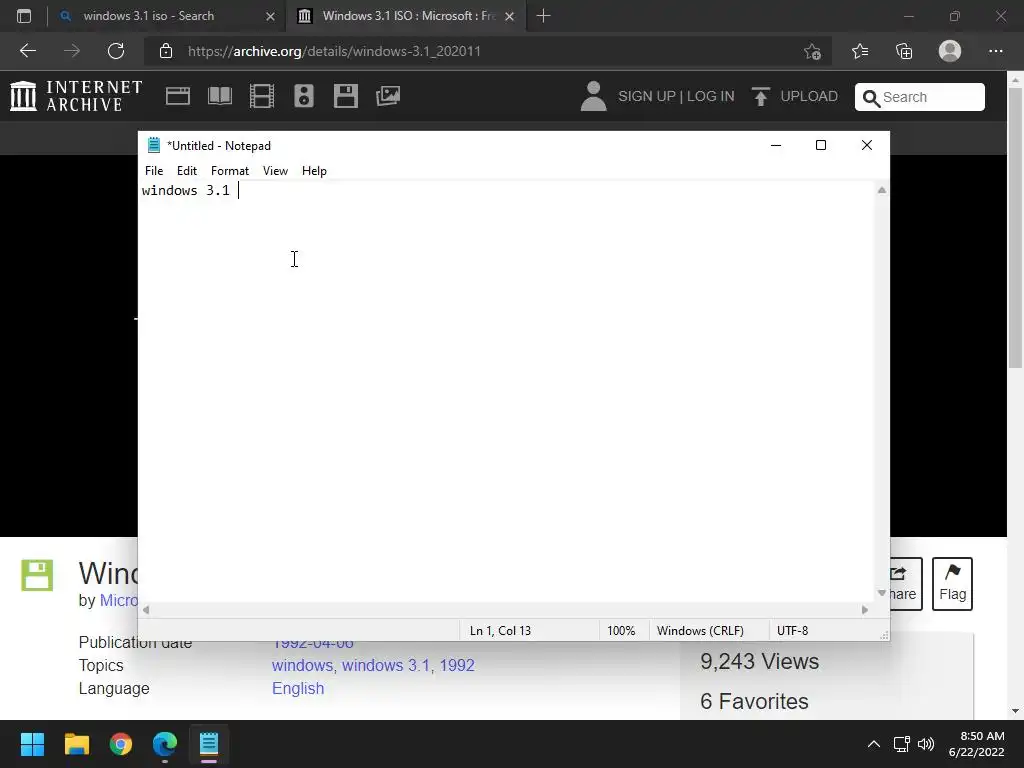This screenshot has height=768, width=1024.
Task: Click the browser page scrollbar thumb
Action: 1016,229
